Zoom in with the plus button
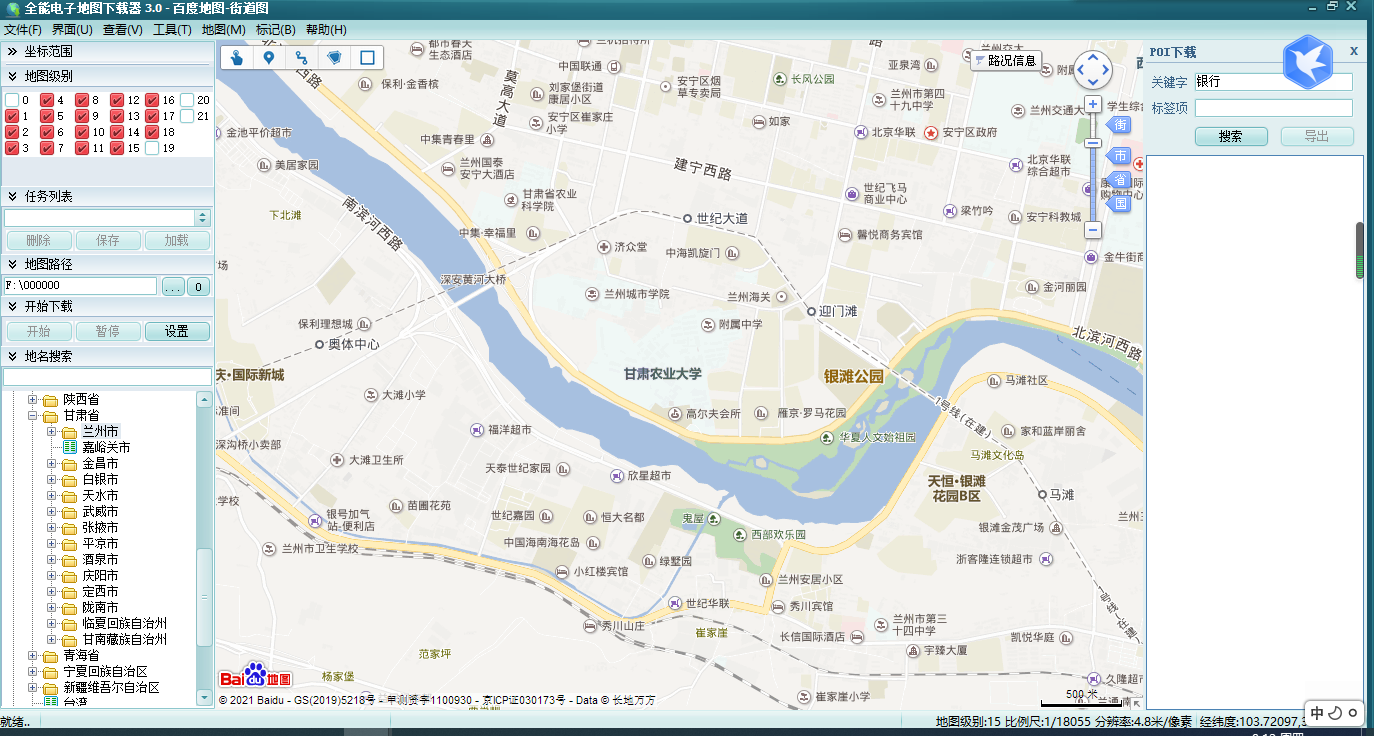 click(1093, 104)
